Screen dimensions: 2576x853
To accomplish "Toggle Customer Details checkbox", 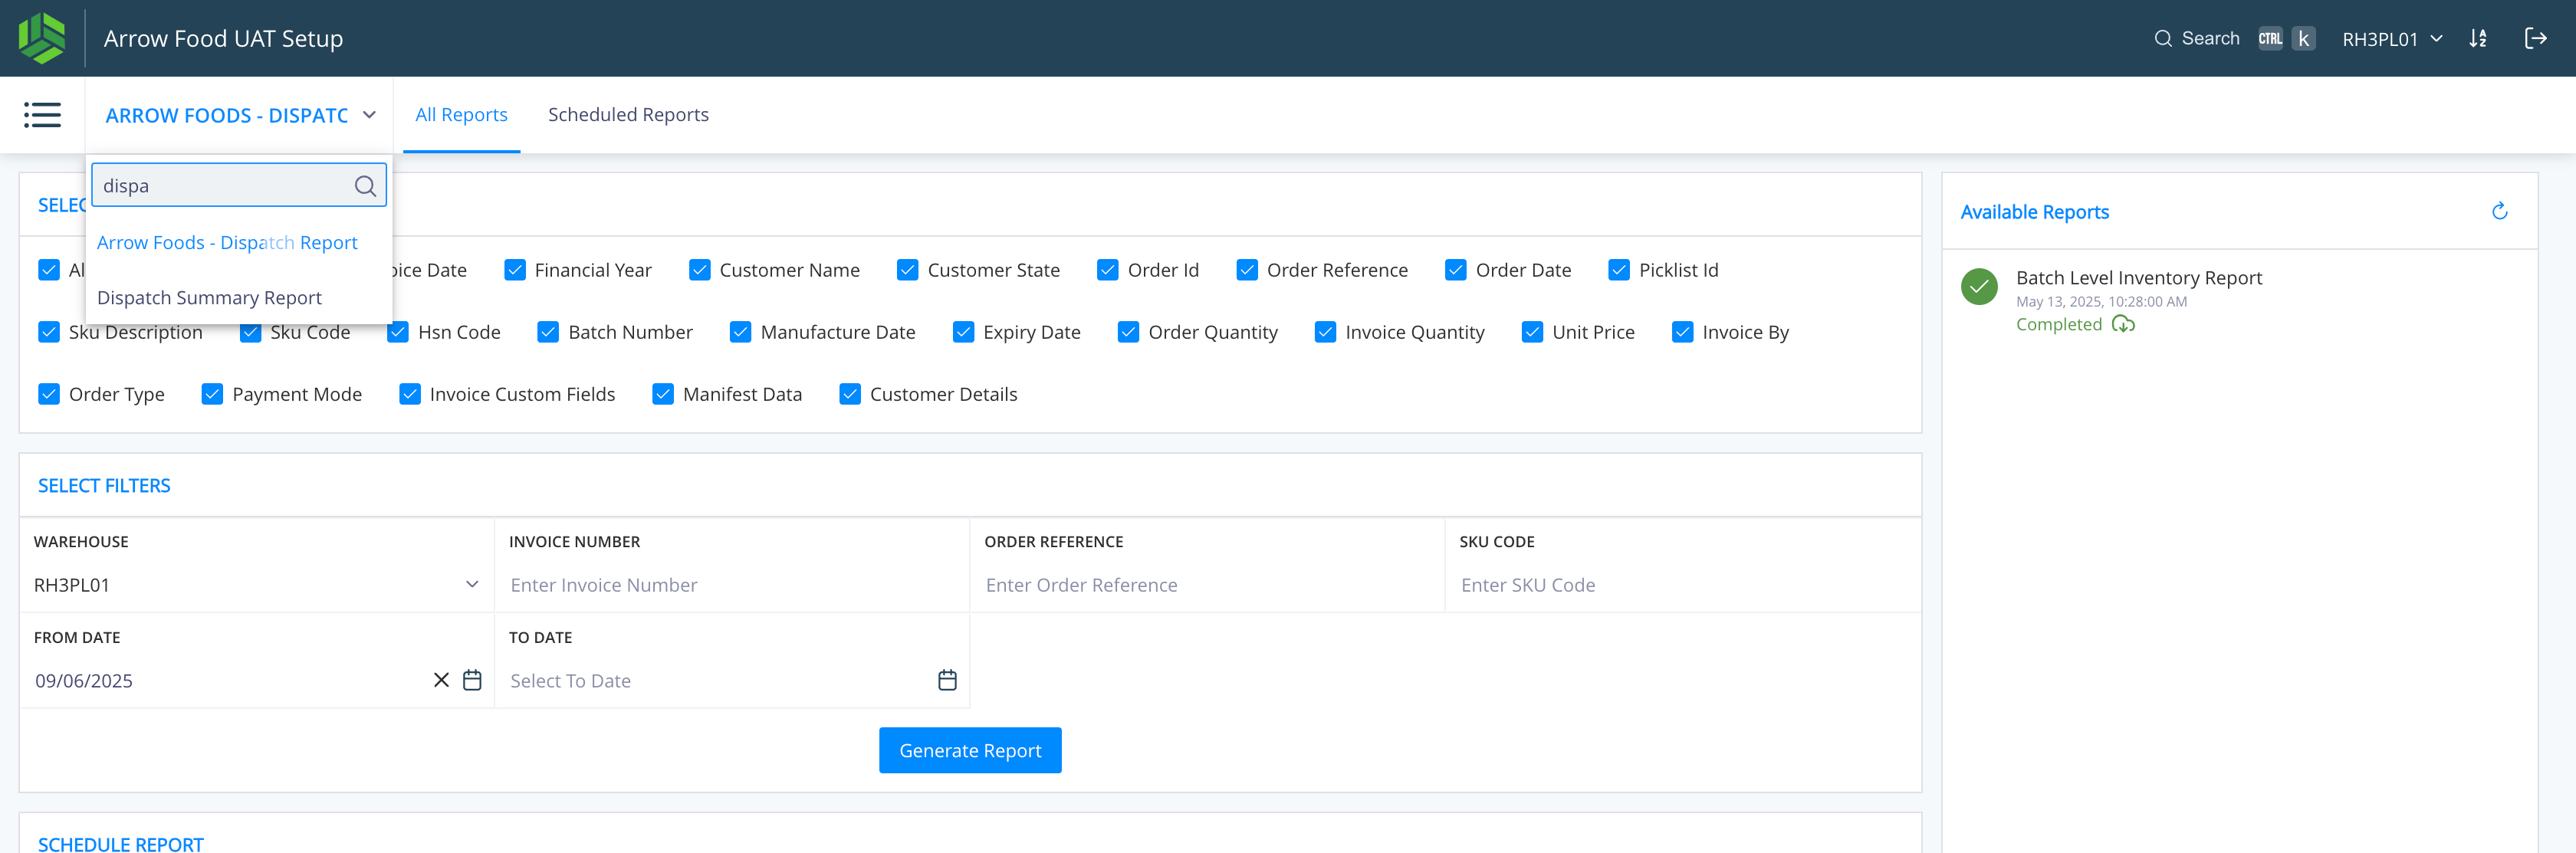I will pos(850,394).
